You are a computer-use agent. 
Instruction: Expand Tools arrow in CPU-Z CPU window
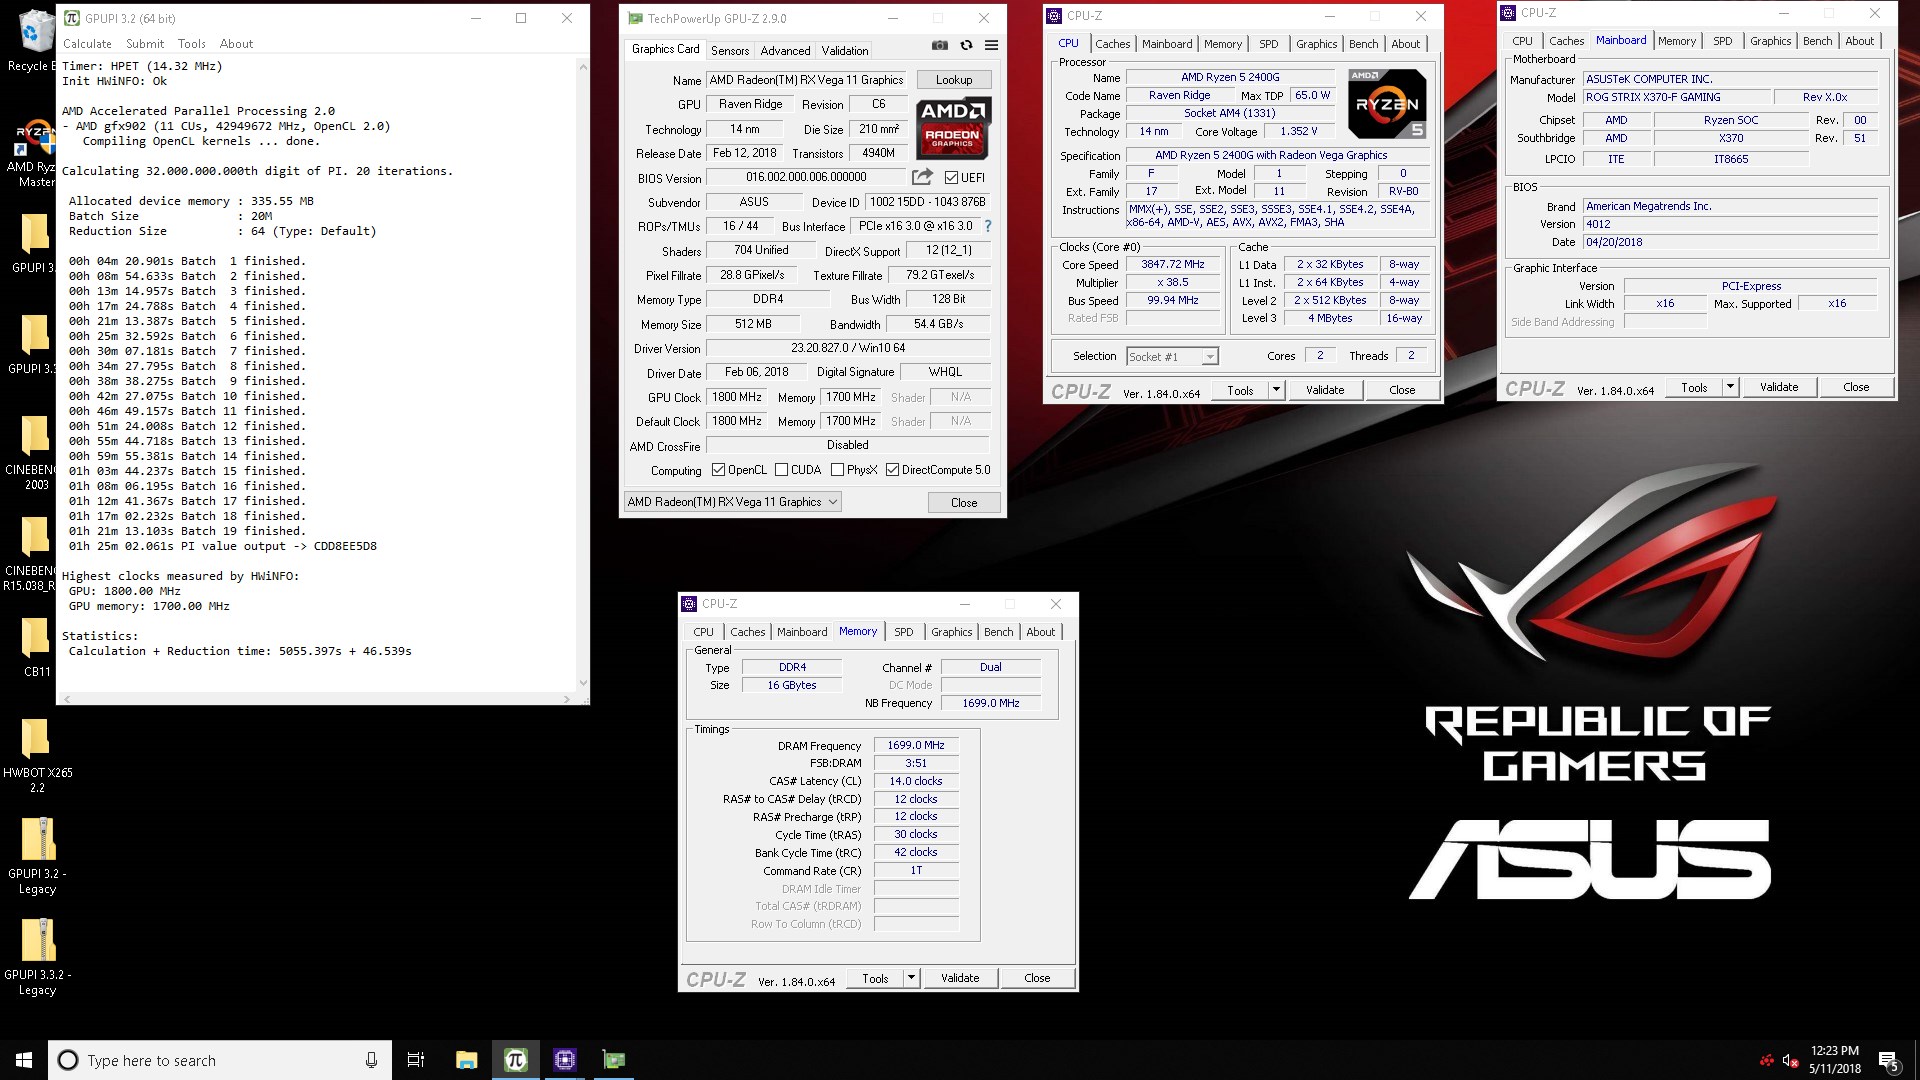pos(1276,390)
